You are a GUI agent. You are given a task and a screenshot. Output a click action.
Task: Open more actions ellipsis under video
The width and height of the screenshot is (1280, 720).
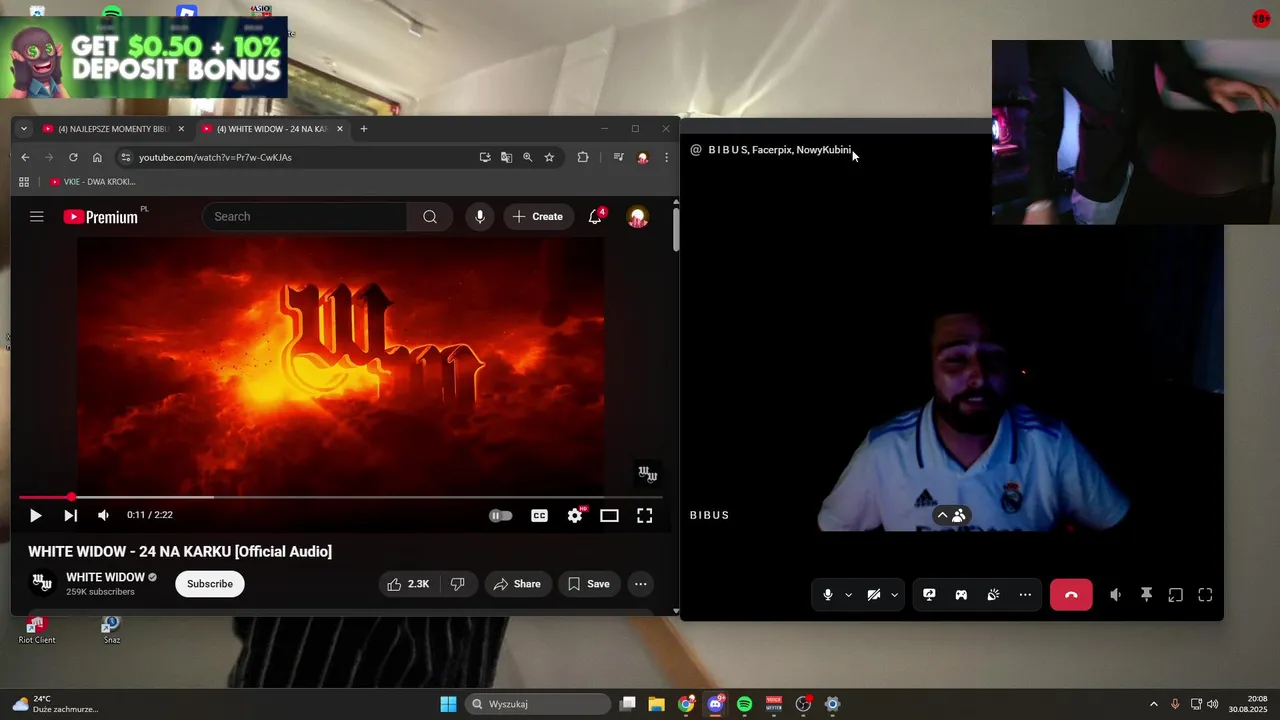(x=641, y=584)
